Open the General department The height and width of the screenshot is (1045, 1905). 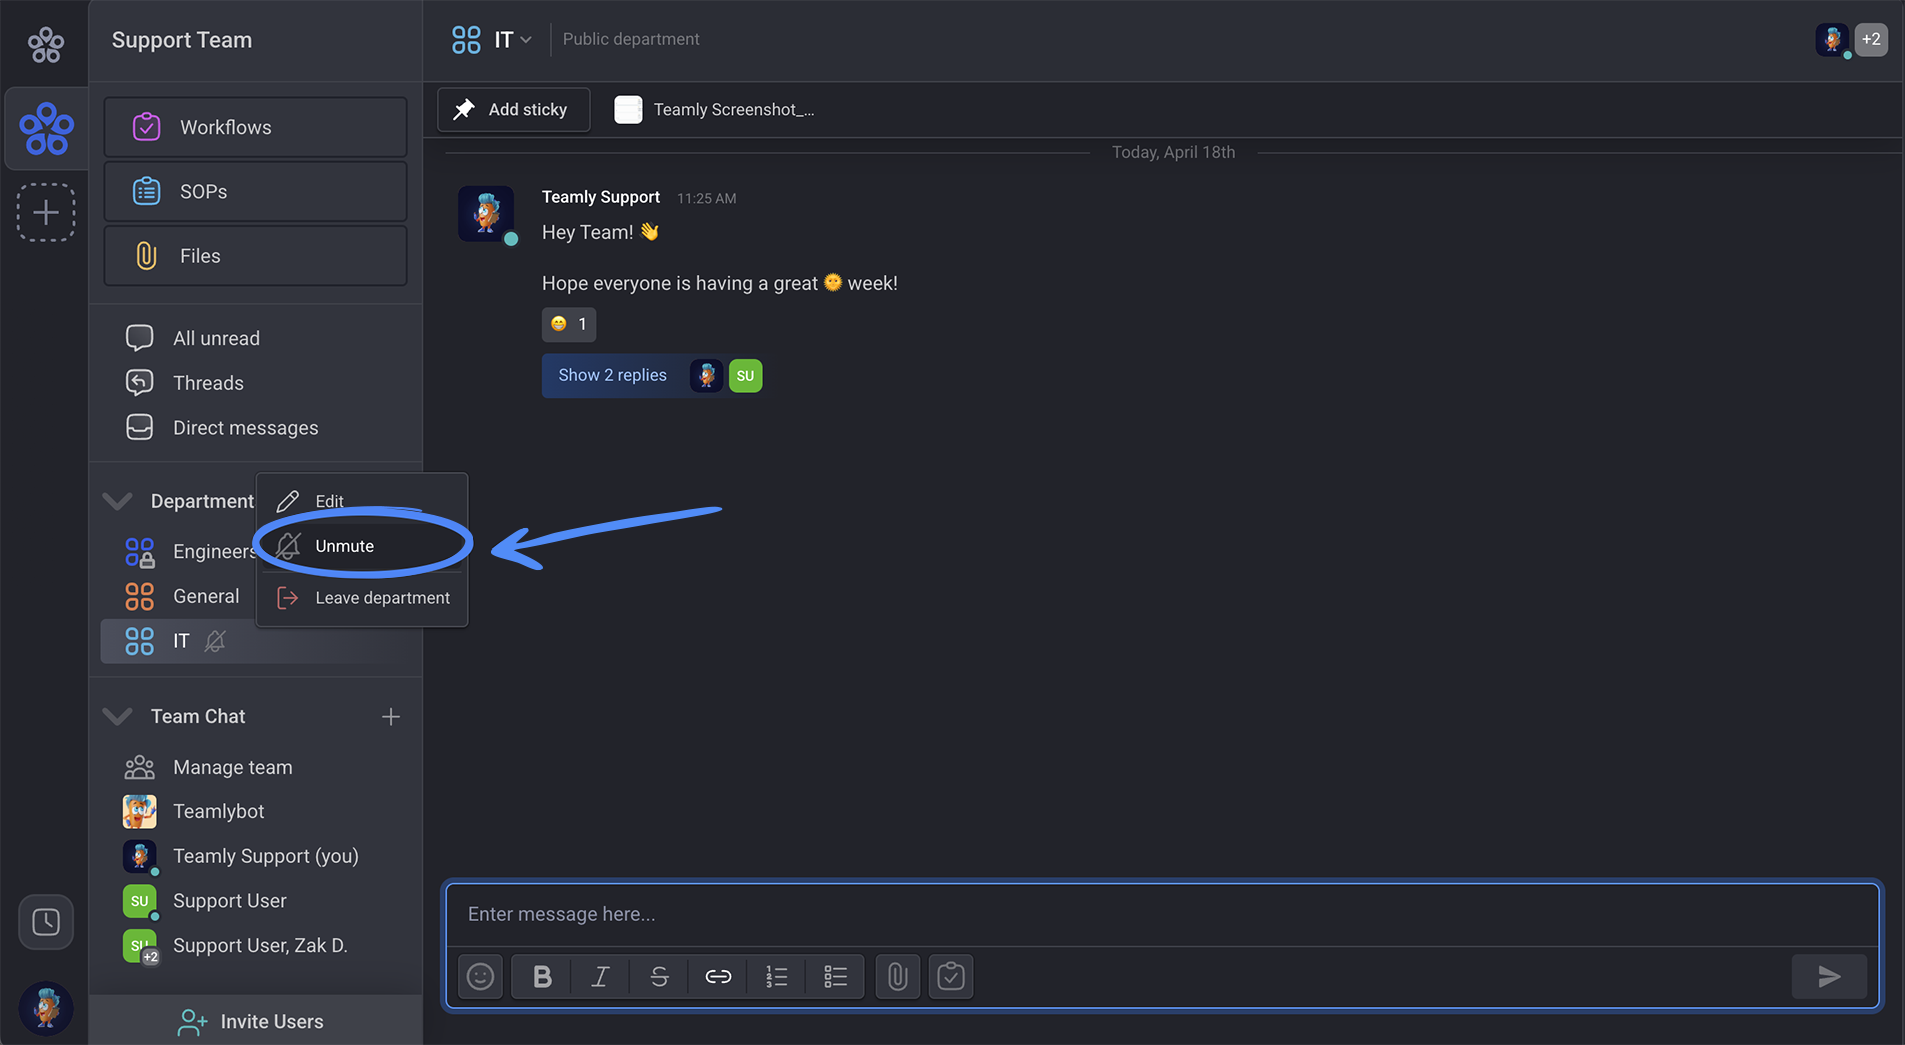click(x=180, y=596)
